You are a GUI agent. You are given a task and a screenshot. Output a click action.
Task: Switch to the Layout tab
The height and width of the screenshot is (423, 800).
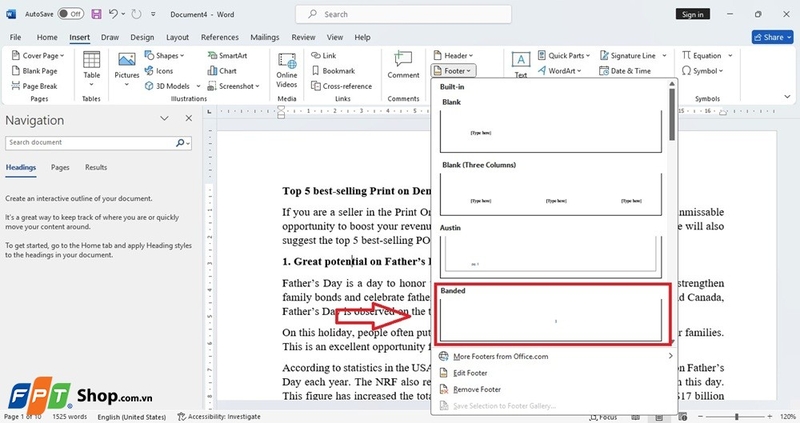[x=178, y=37]
